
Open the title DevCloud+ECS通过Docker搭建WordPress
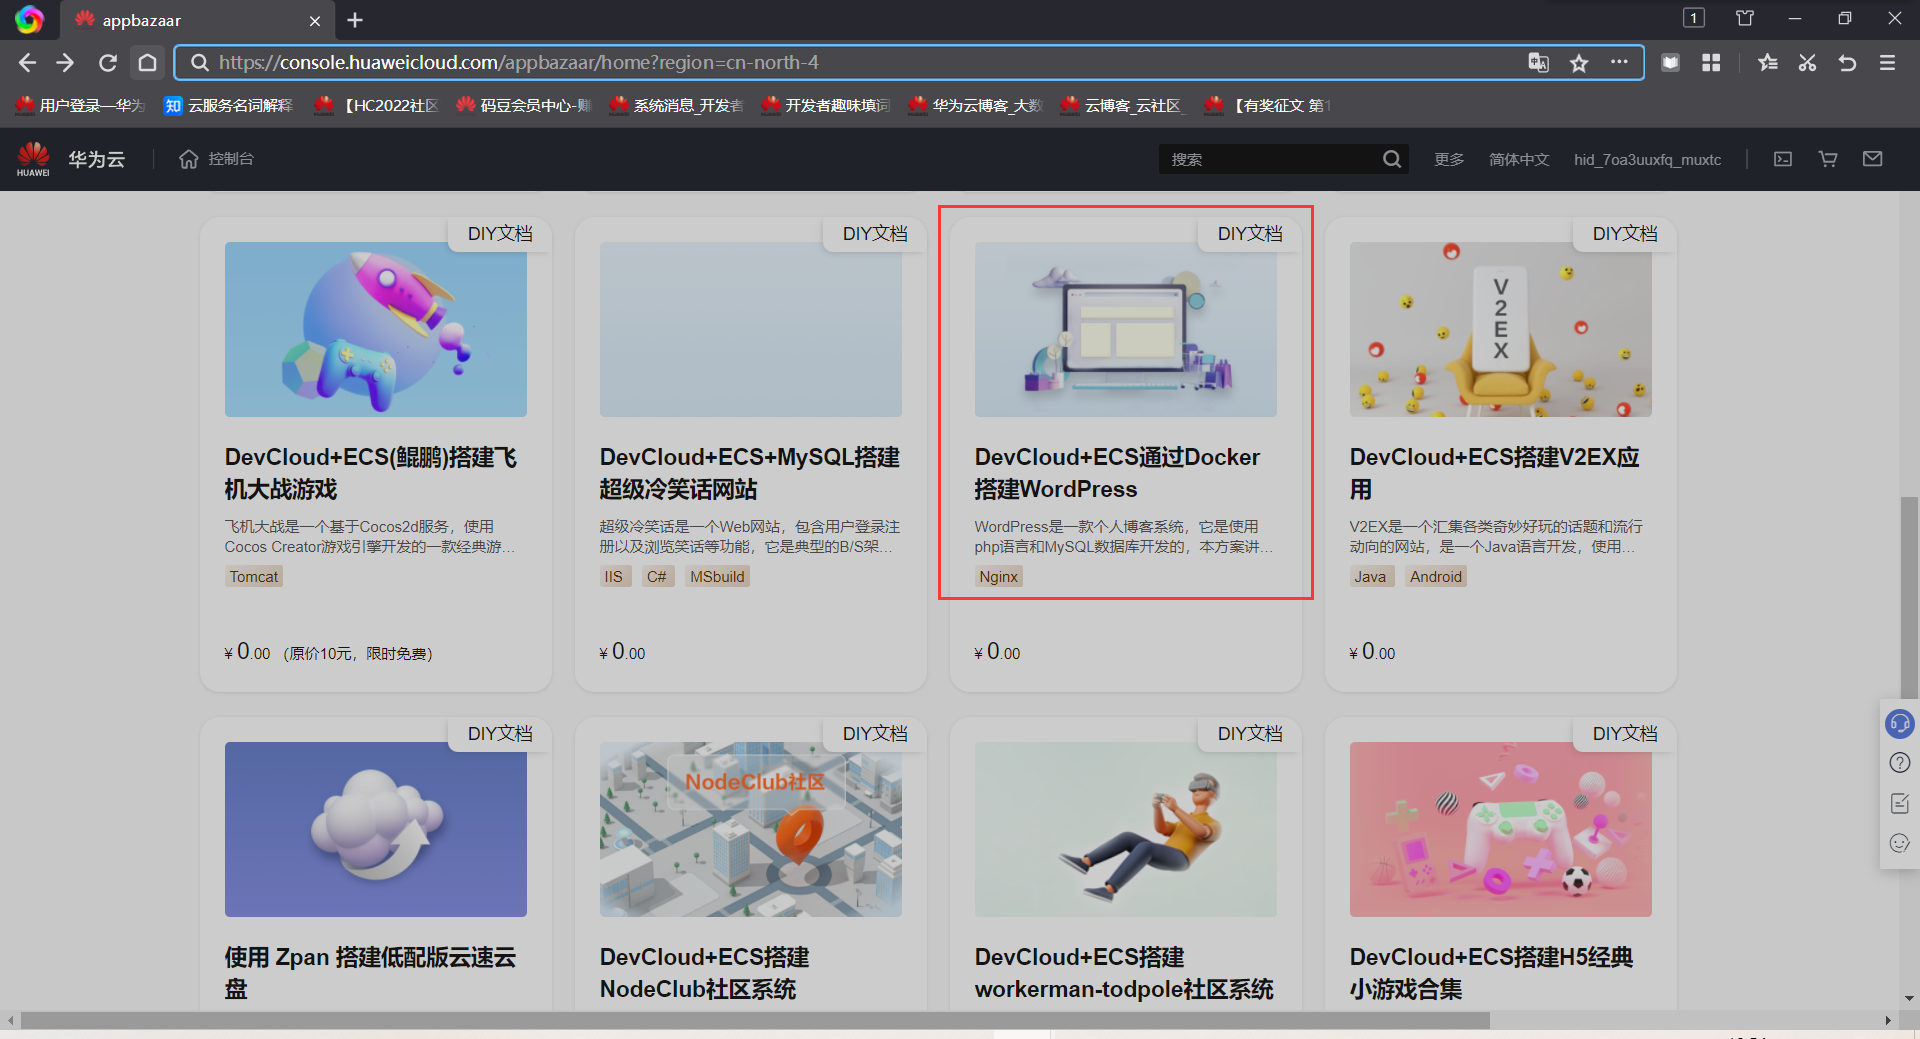pos(1117,473)
